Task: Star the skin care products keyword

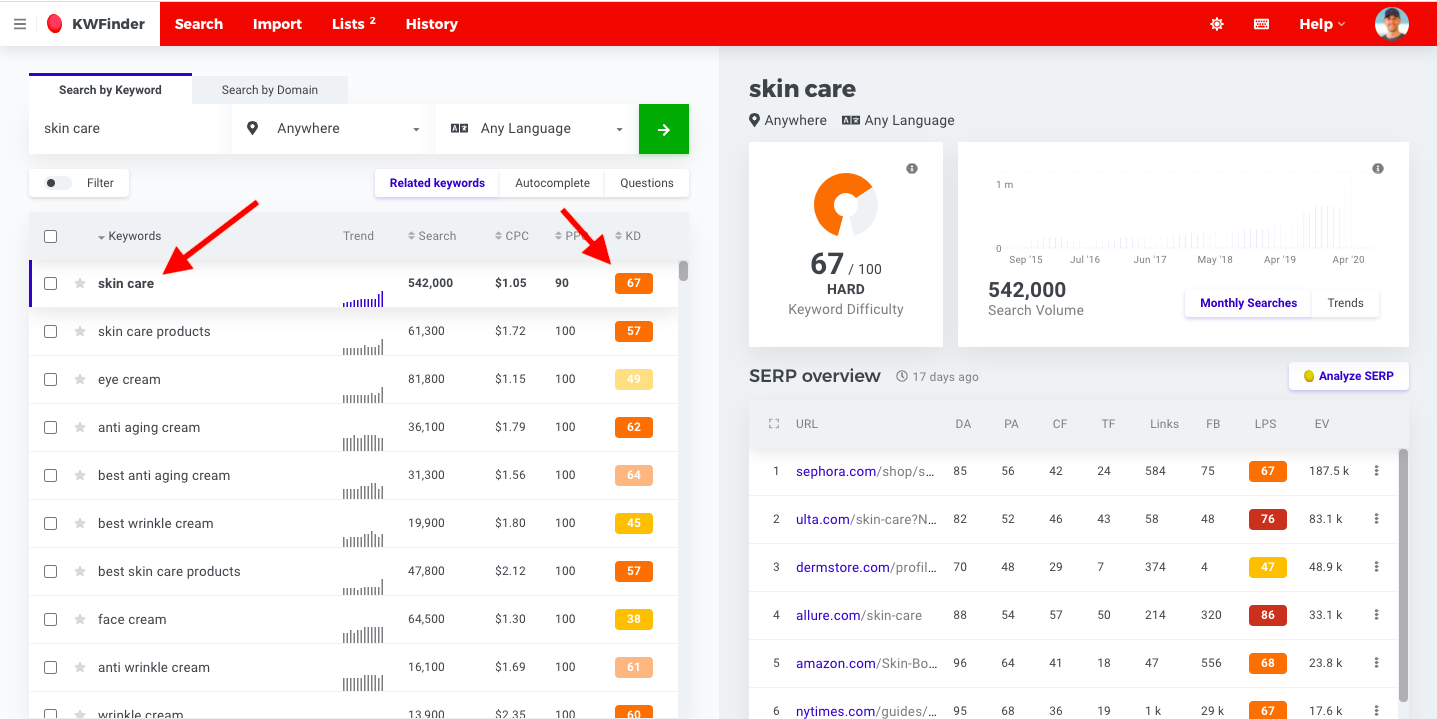Action: coord(80,331)
